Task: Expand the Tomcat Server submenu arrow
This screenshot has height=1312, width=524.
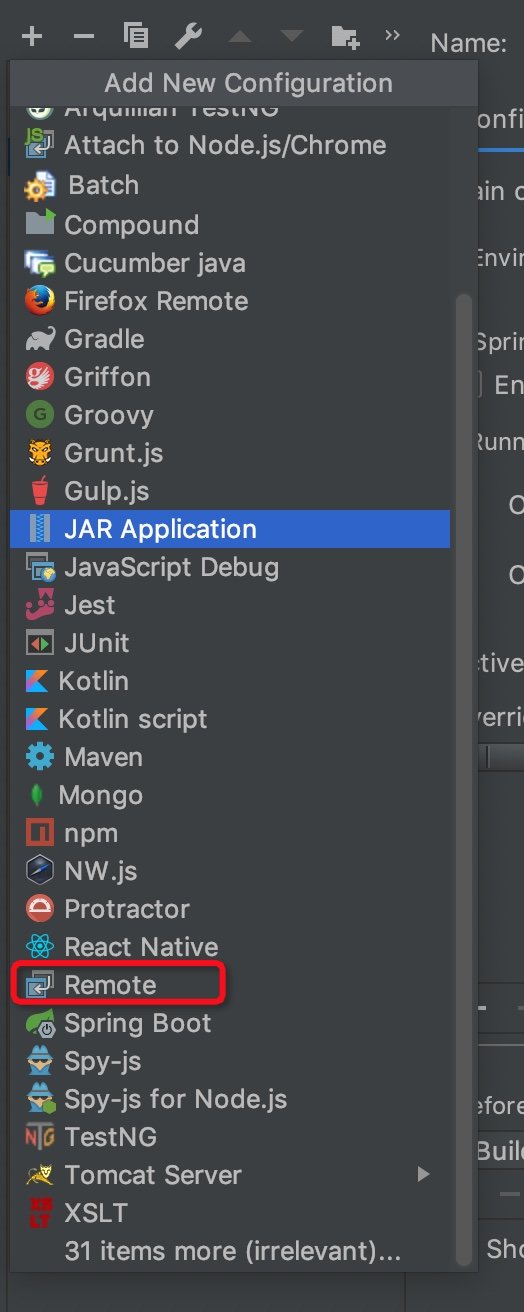Action: 424,1175
